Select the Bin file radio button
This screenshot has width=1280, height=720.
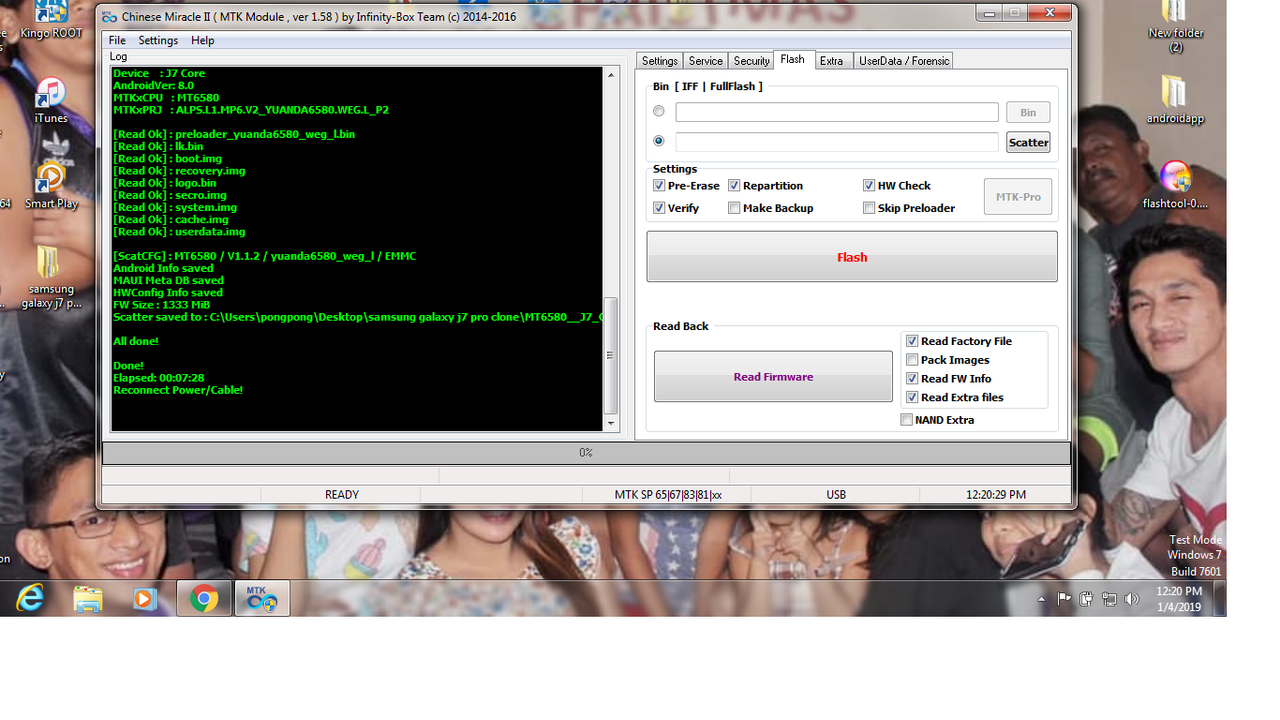click(659, 111)
